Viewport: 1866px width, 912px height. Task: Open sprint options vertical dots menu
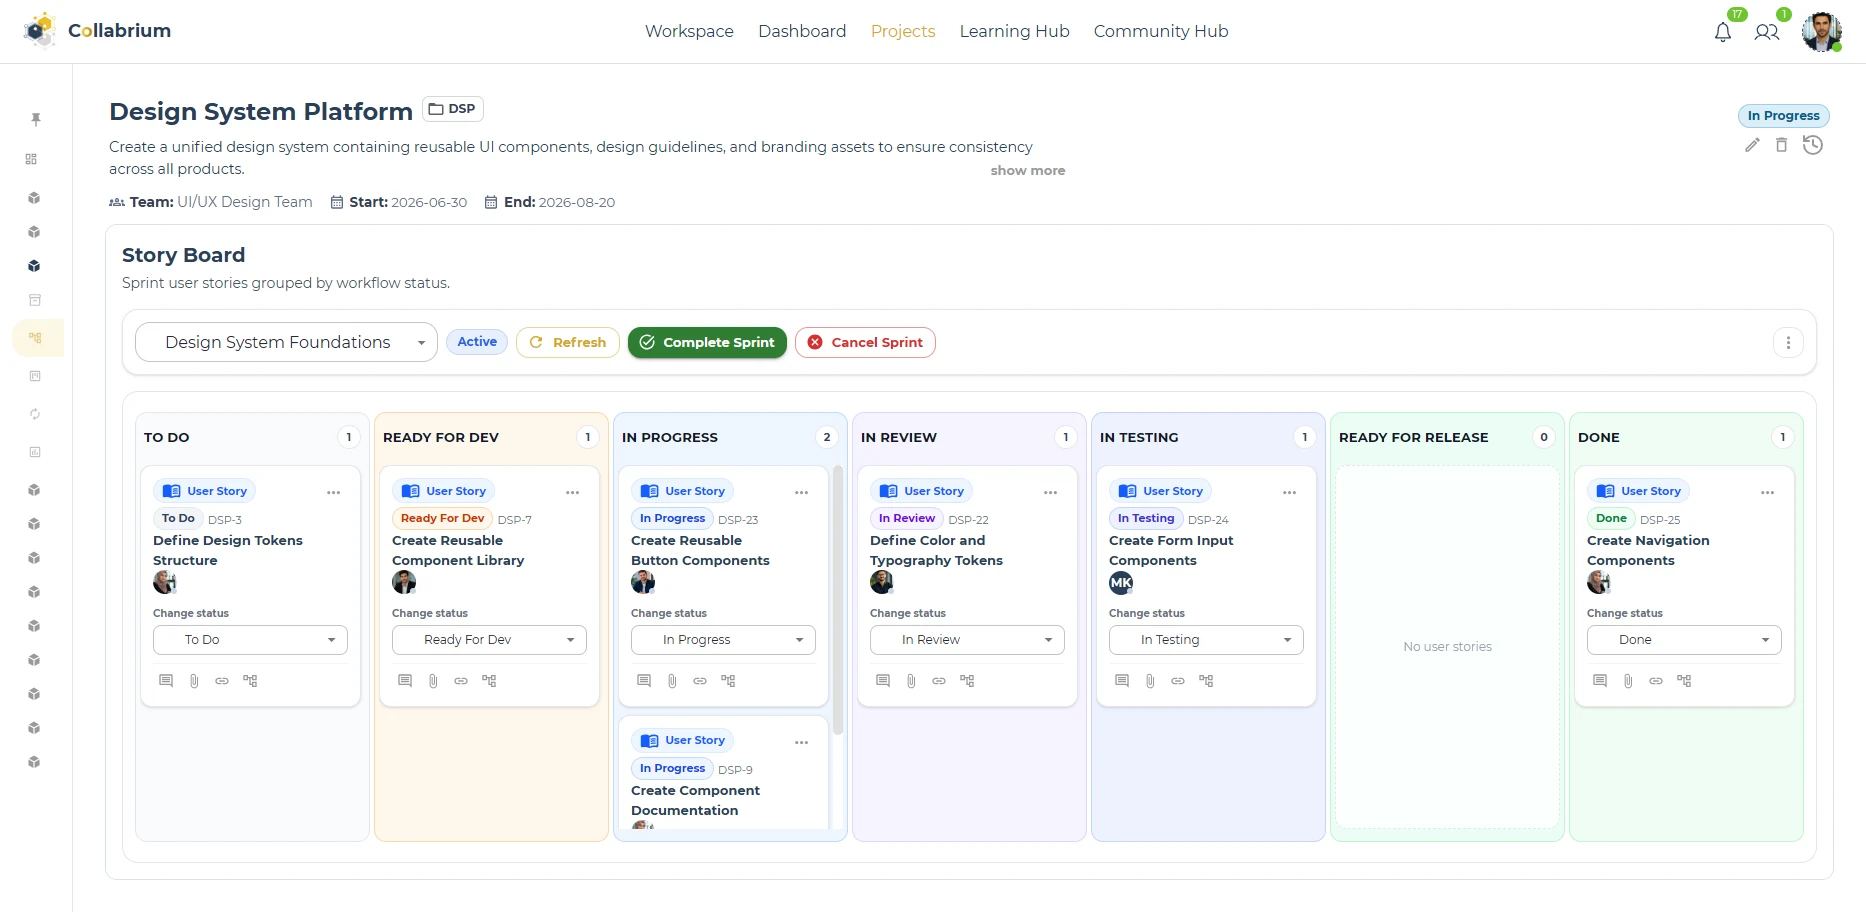[x=1788, y=343]
